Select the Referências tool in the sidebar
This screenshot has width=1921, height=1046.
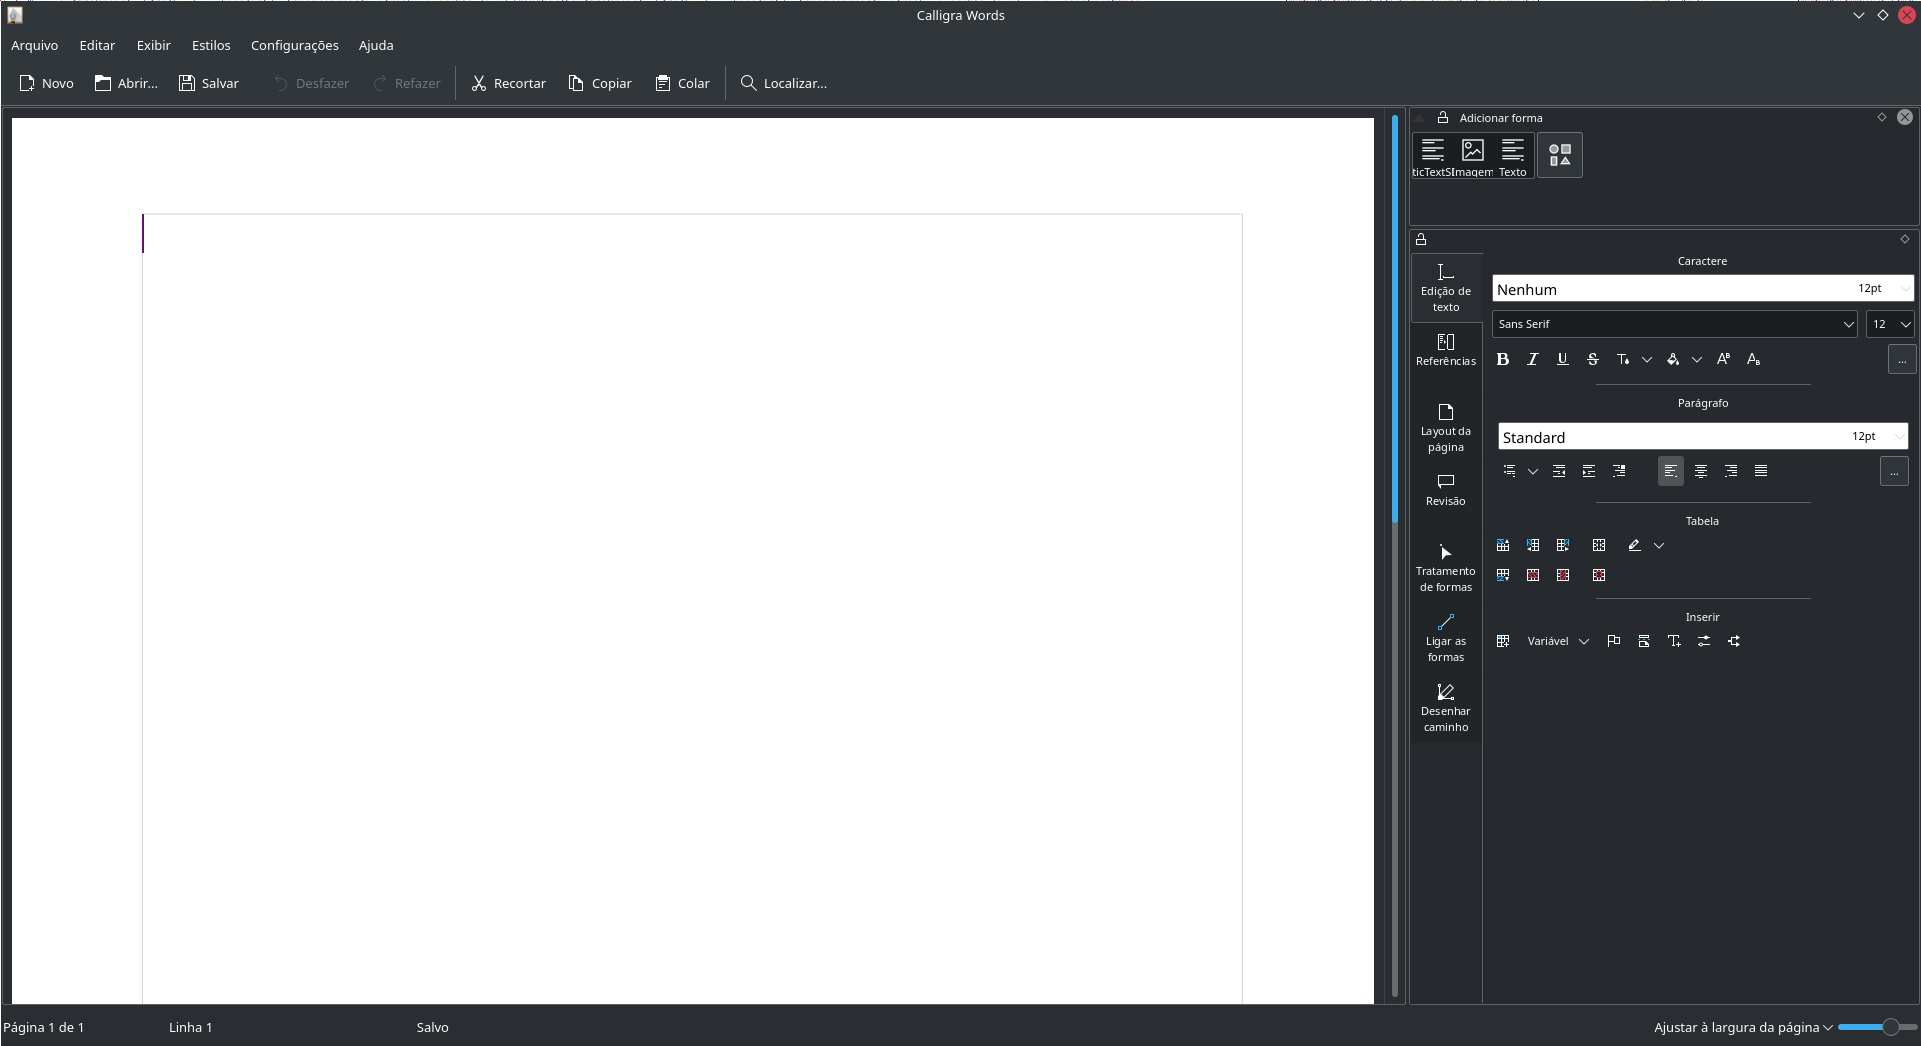[1445, 349]
